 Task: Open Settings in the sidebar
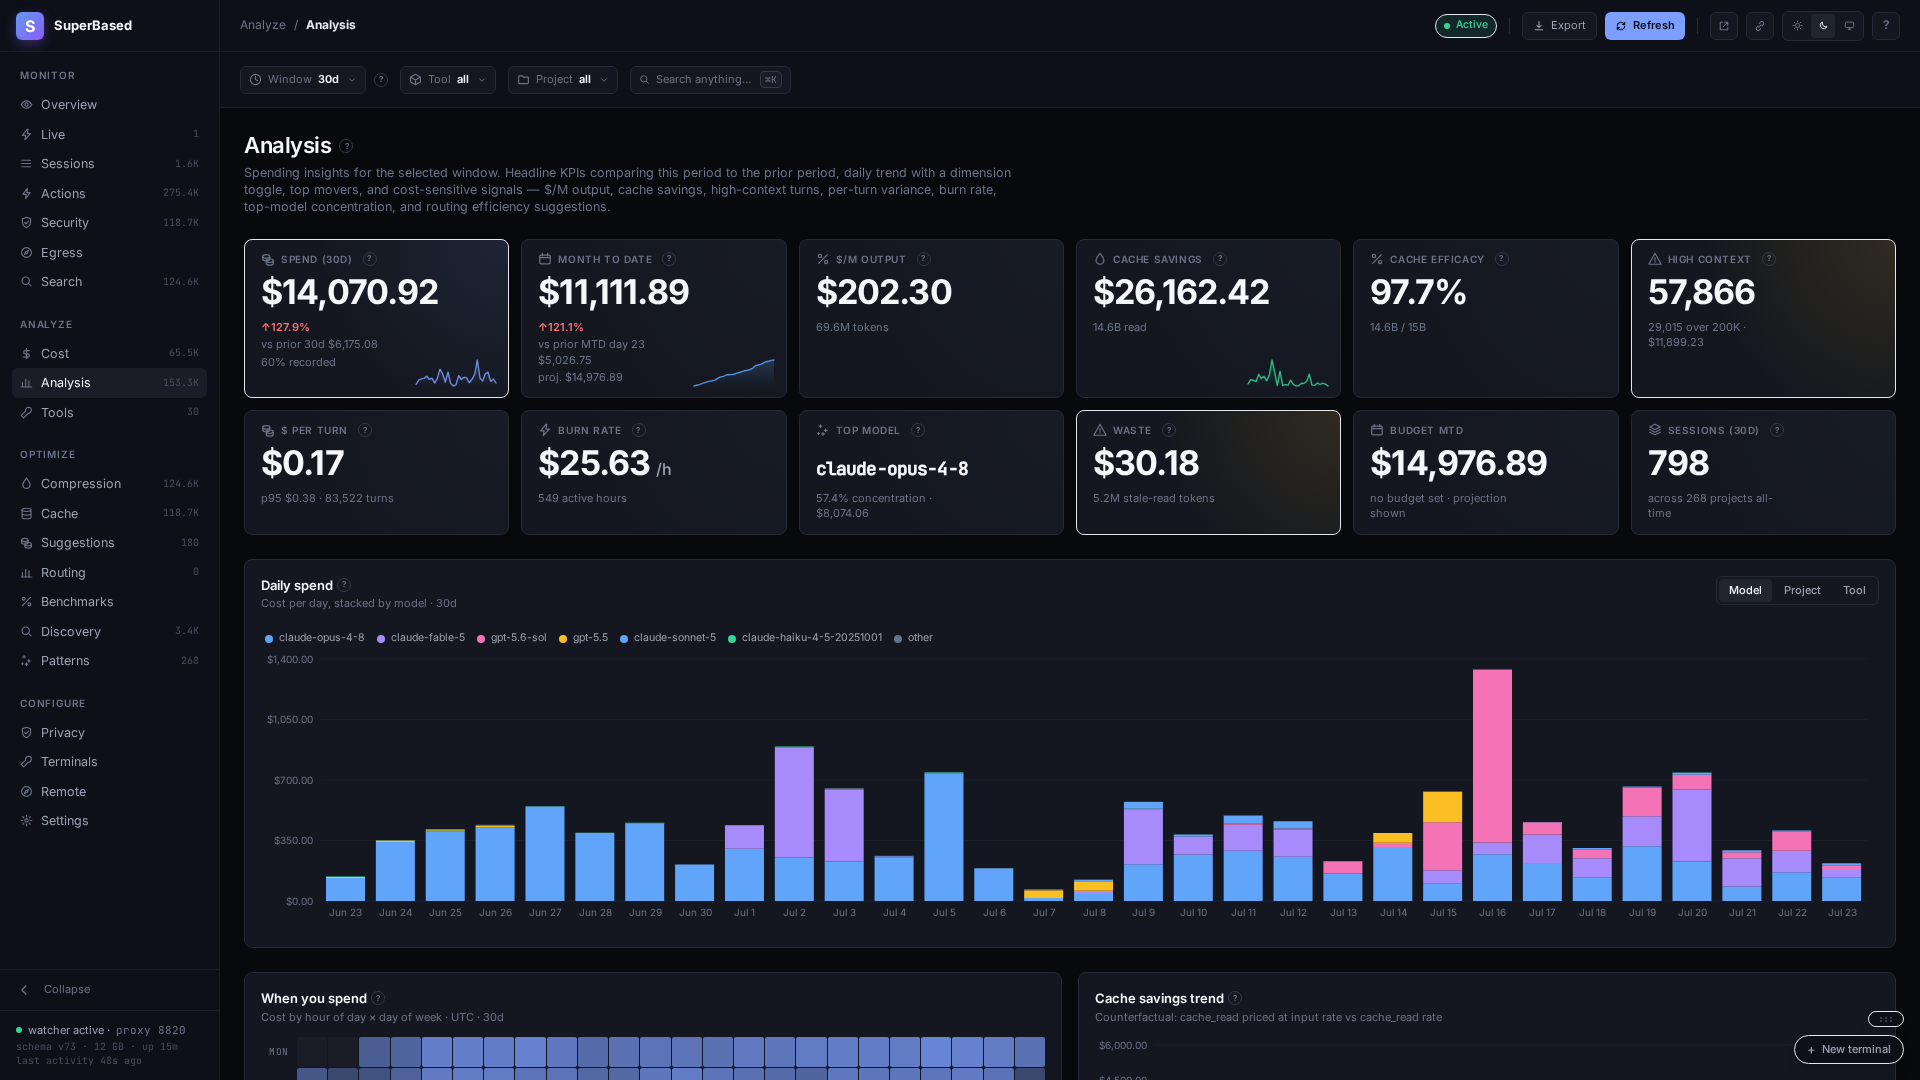click(x=109, y=821)
